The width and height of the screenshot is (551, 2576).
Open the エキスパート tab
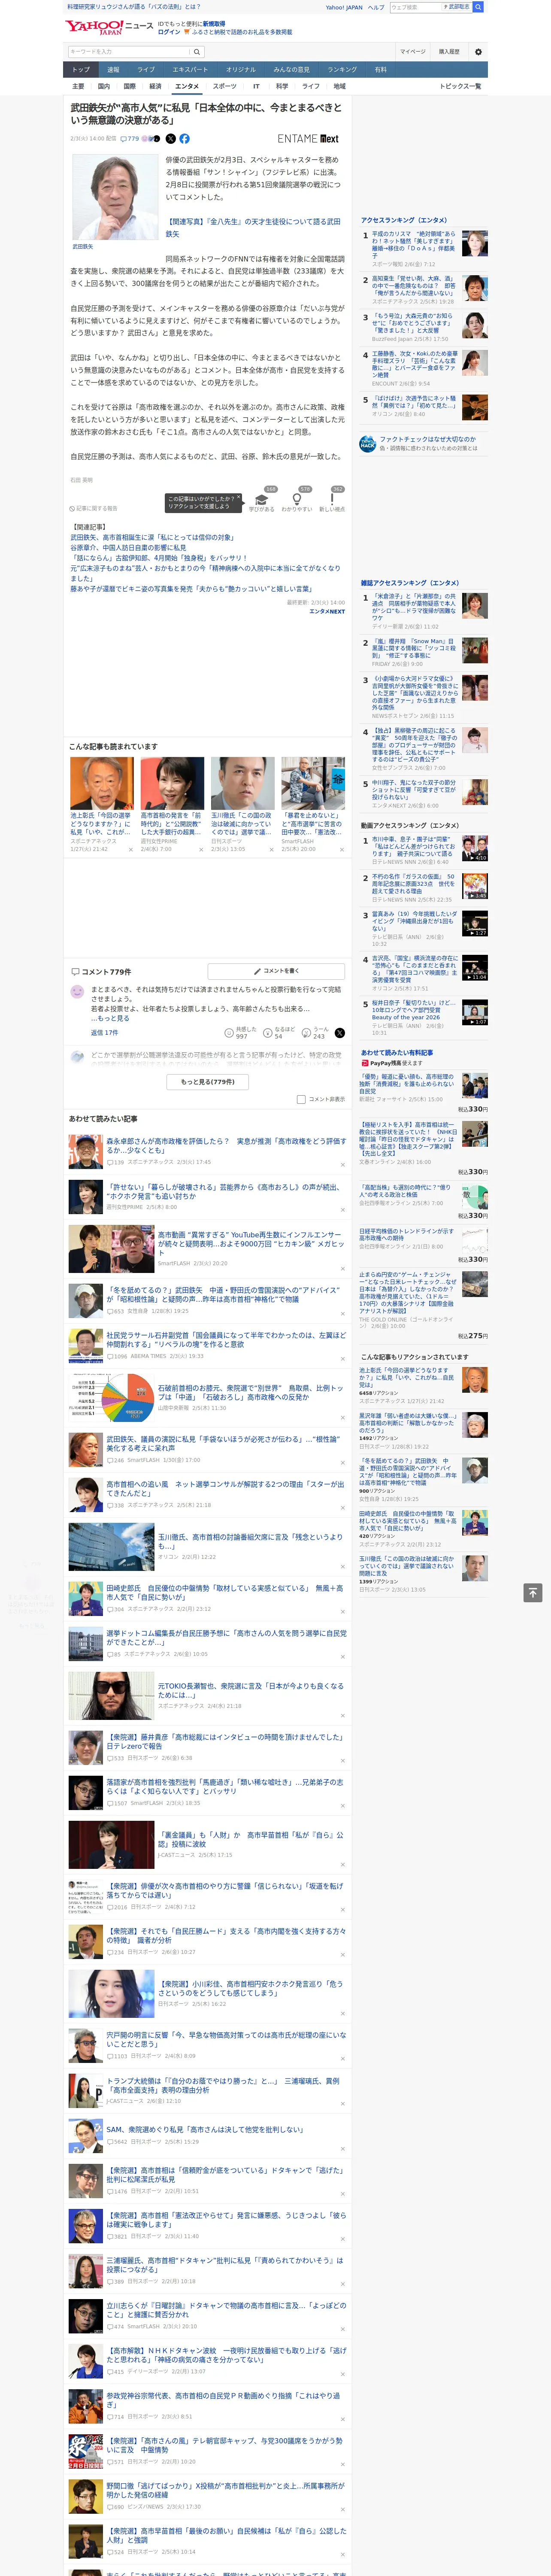pos(190,70)
